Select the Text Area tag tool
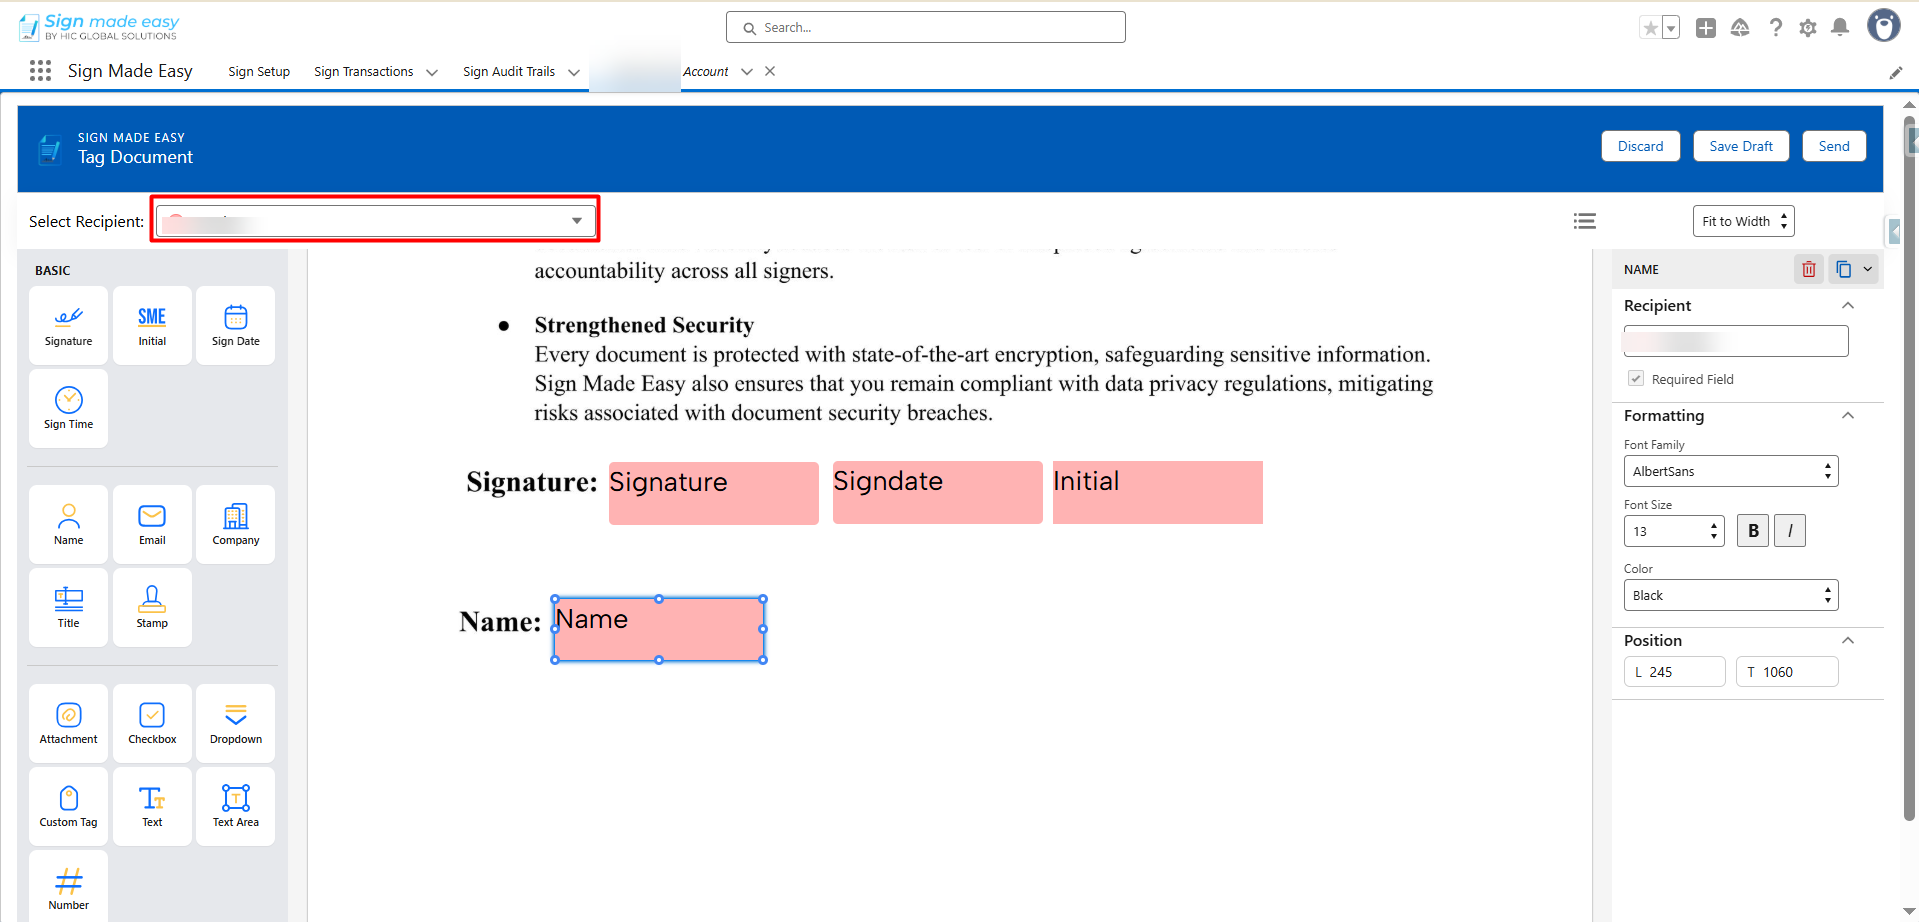The width and height of the screenshot is (1919, 922). [236, 807]
